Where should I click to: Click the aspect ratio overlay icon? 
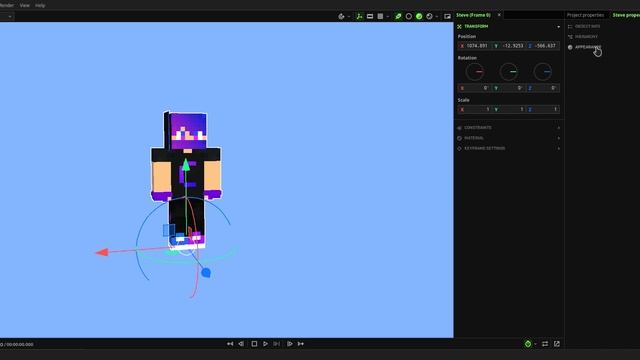[370, 16]
